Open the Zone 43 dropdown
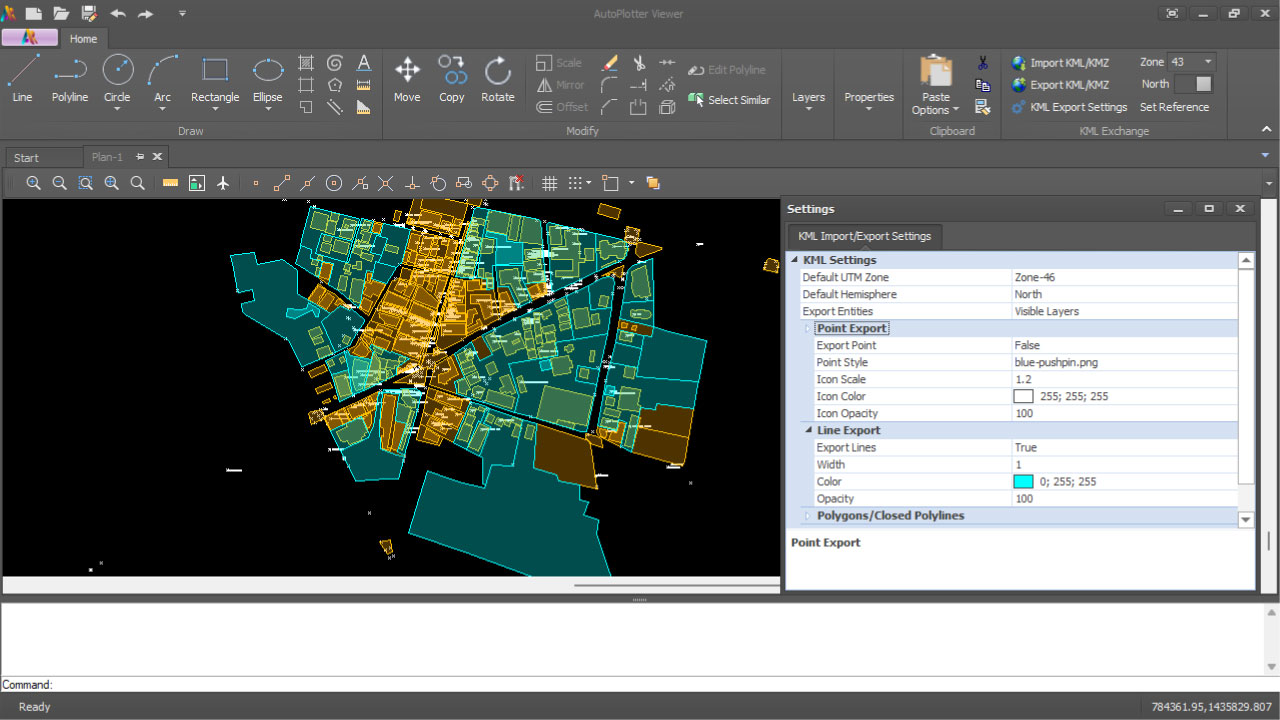The height and width of the screenshot is (720, 1280). pos(1209,62)
